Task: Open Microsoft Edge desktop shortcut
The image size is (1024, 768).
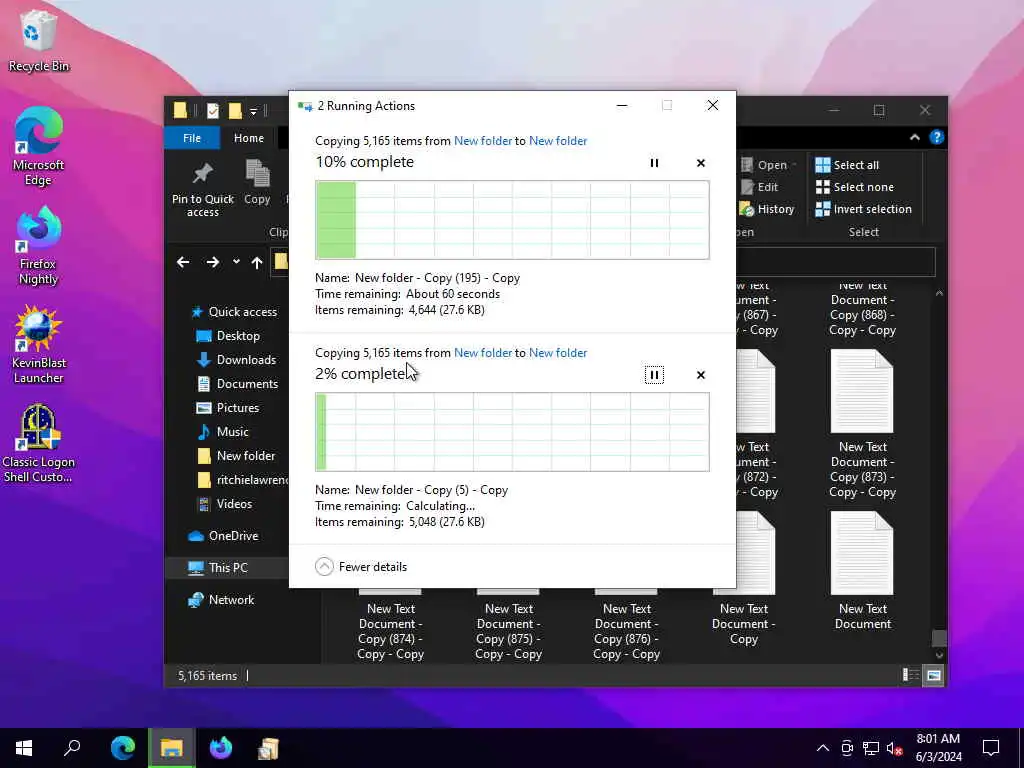Action: click(x=39, y=147)
